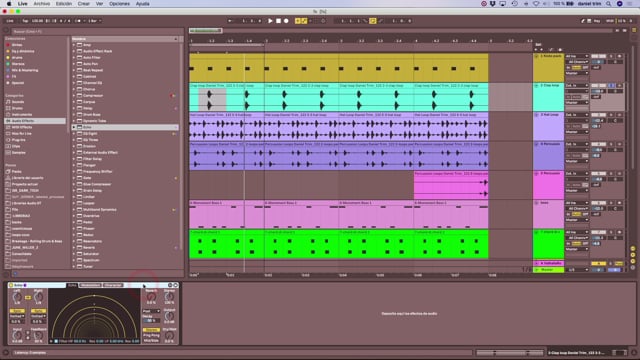The width and height of the screenshot is (640, 360).
Task: Select Audio Effects category in browser
Action: tap(35, 121)
